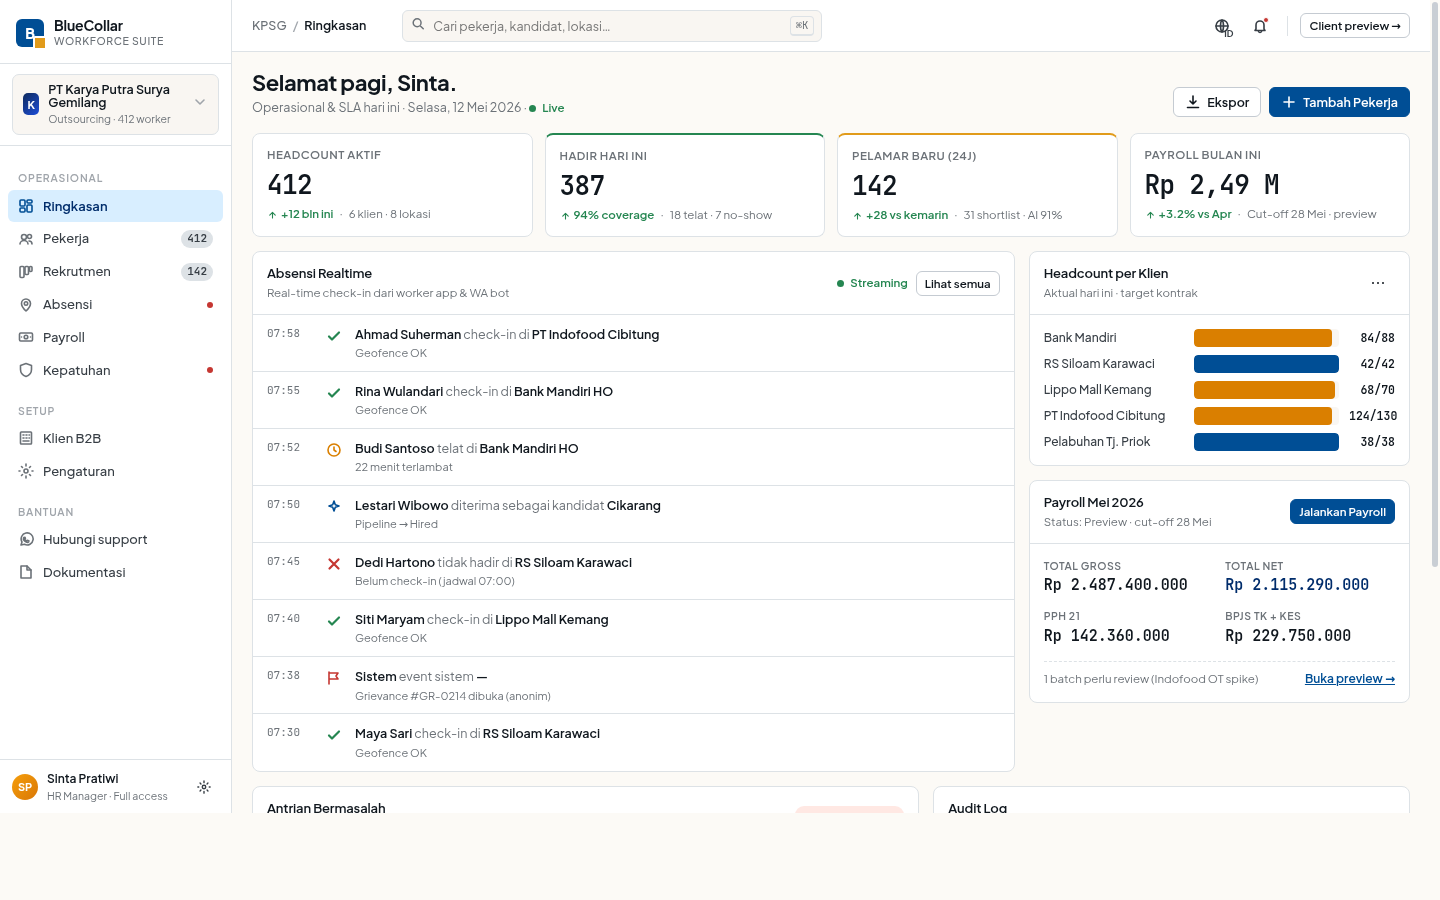Click the Rekrutmen board icon
Screen dimensions: 1440x900
pyautogui.click(x=26, y=272)
